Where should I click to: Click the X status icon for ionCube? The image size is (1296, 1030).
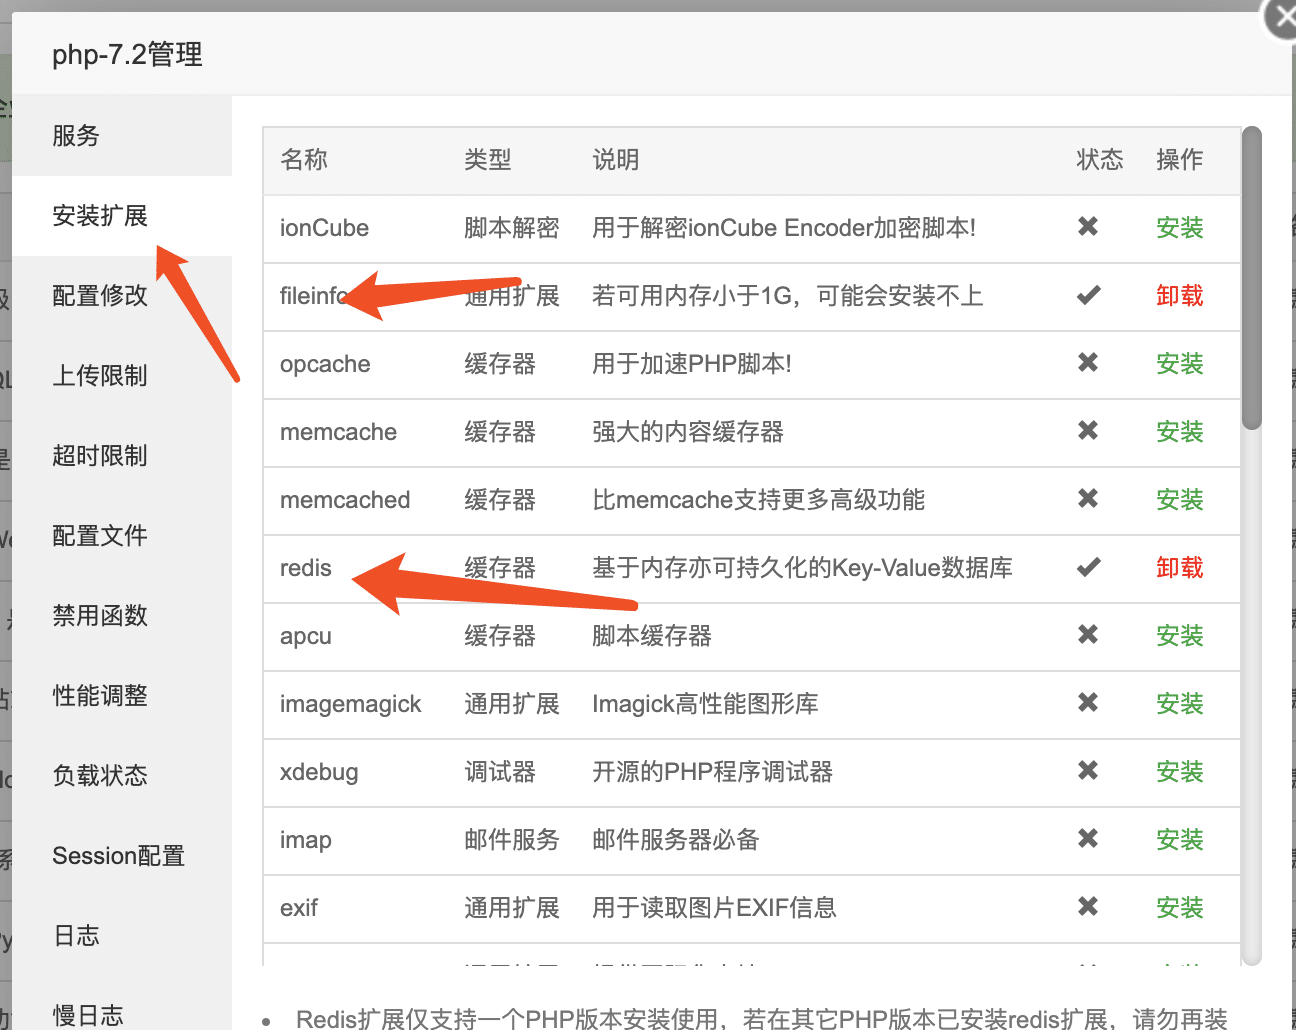click(1088, 227)
